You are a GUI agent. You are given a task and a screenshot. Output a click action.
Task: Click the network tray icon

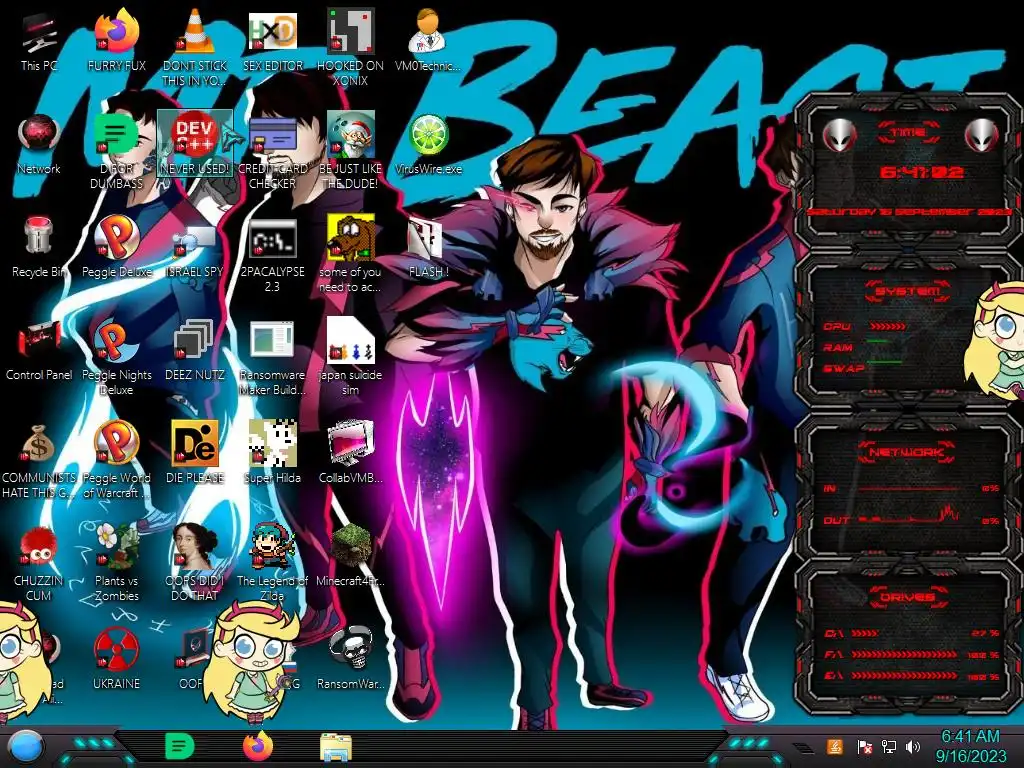(888, 746)
